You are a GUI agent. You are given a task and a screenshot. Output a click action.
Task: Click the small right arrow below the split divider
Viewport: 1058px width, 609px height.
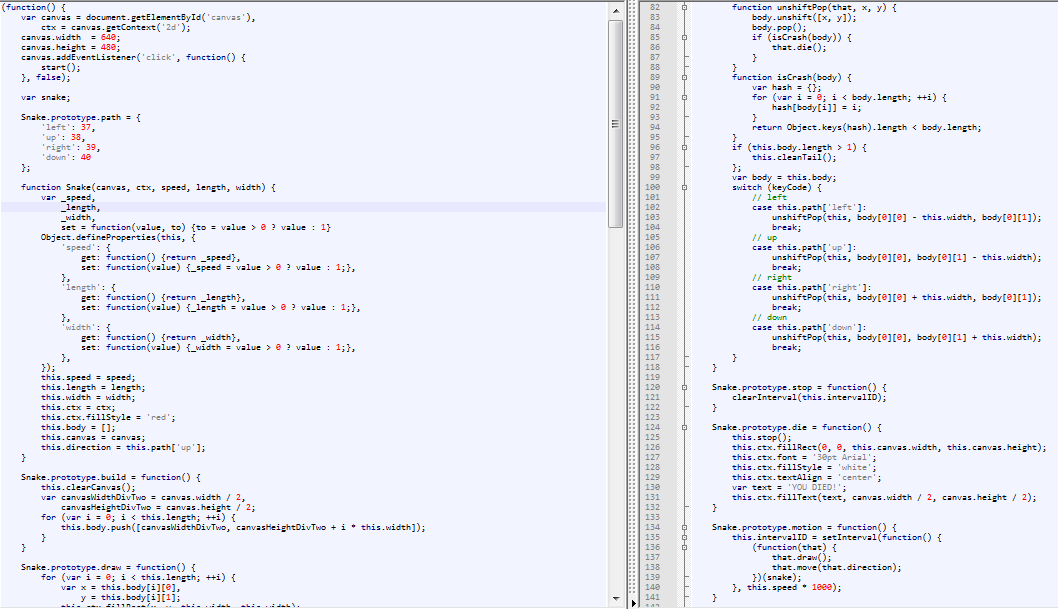coord(632,603)
